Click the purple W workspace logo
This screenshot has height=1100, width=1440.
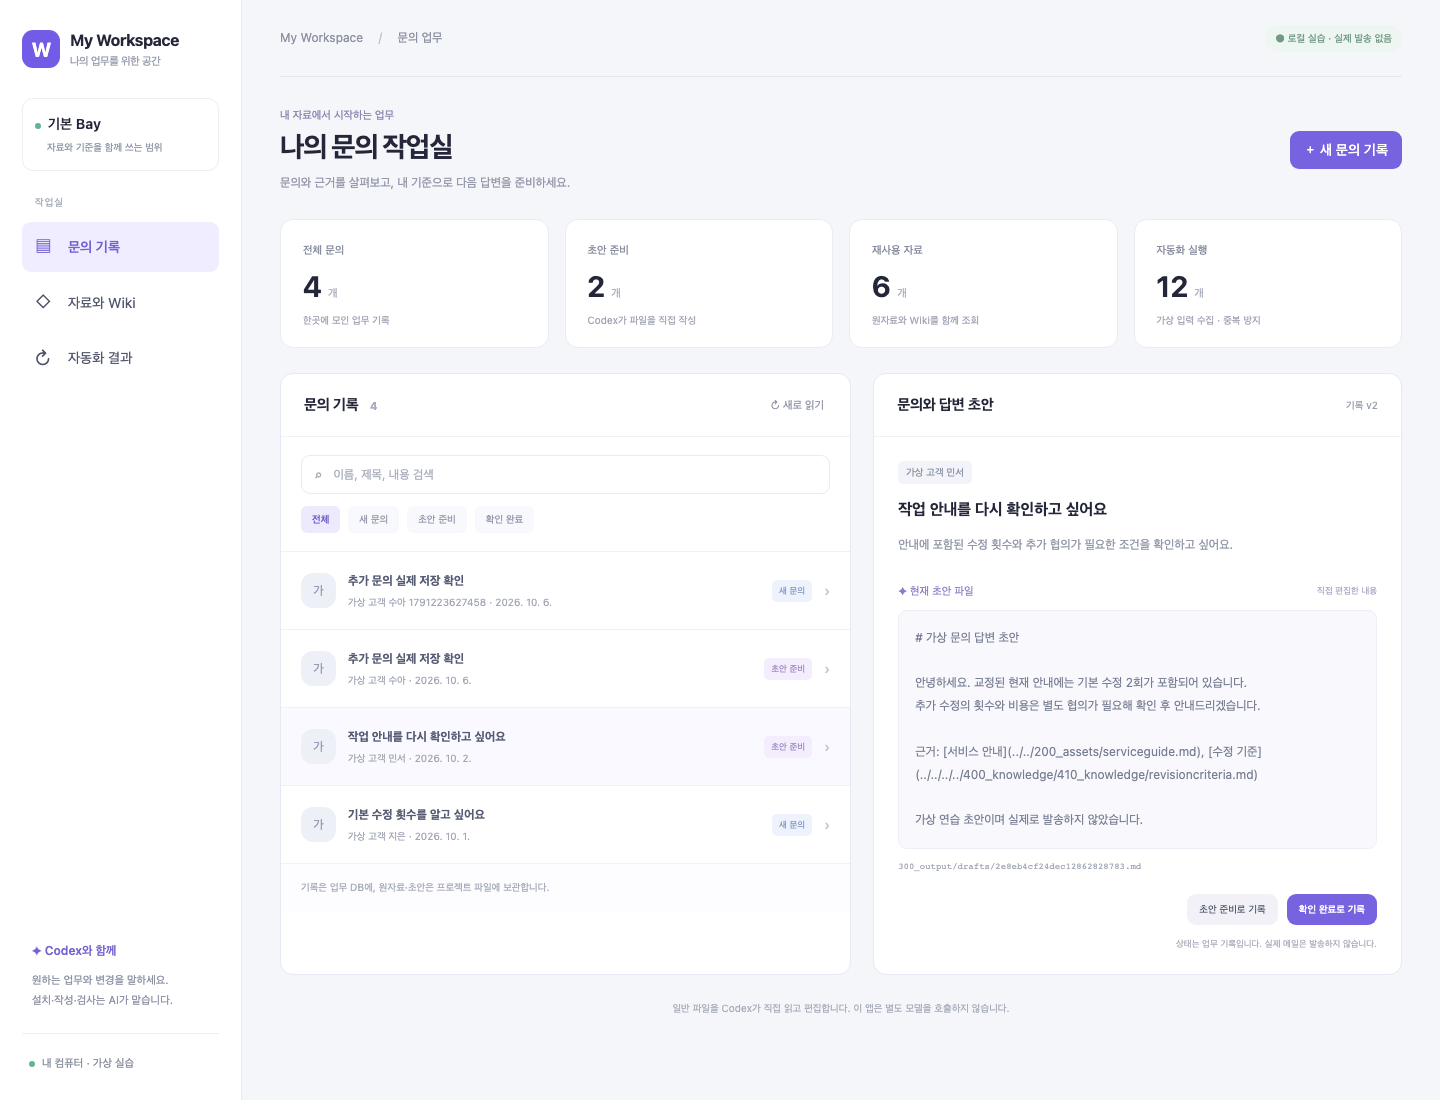pos(41,49)
